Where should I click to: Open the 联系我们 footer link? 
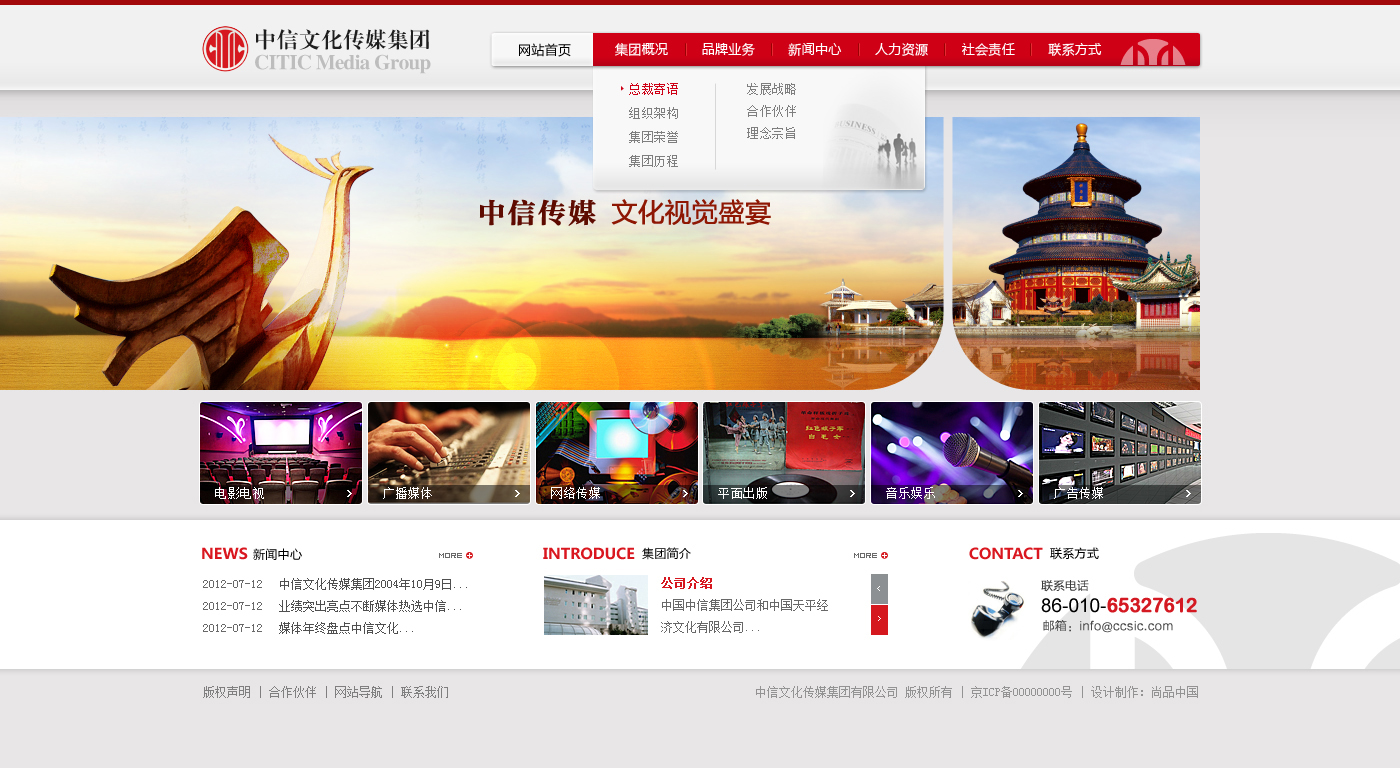425,692
